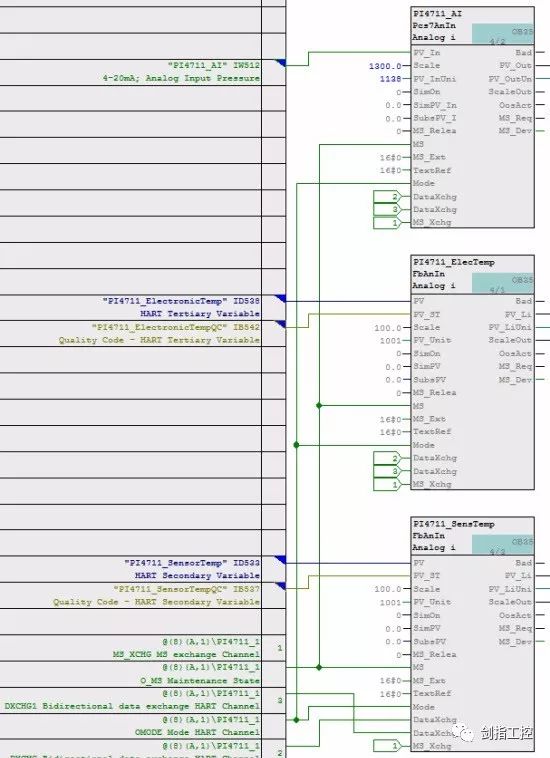Click OB35 runtime box on PI4711_AI block
Image resolution: width=550 pixels, height=758 pixels.
click(x=503, y=34)
